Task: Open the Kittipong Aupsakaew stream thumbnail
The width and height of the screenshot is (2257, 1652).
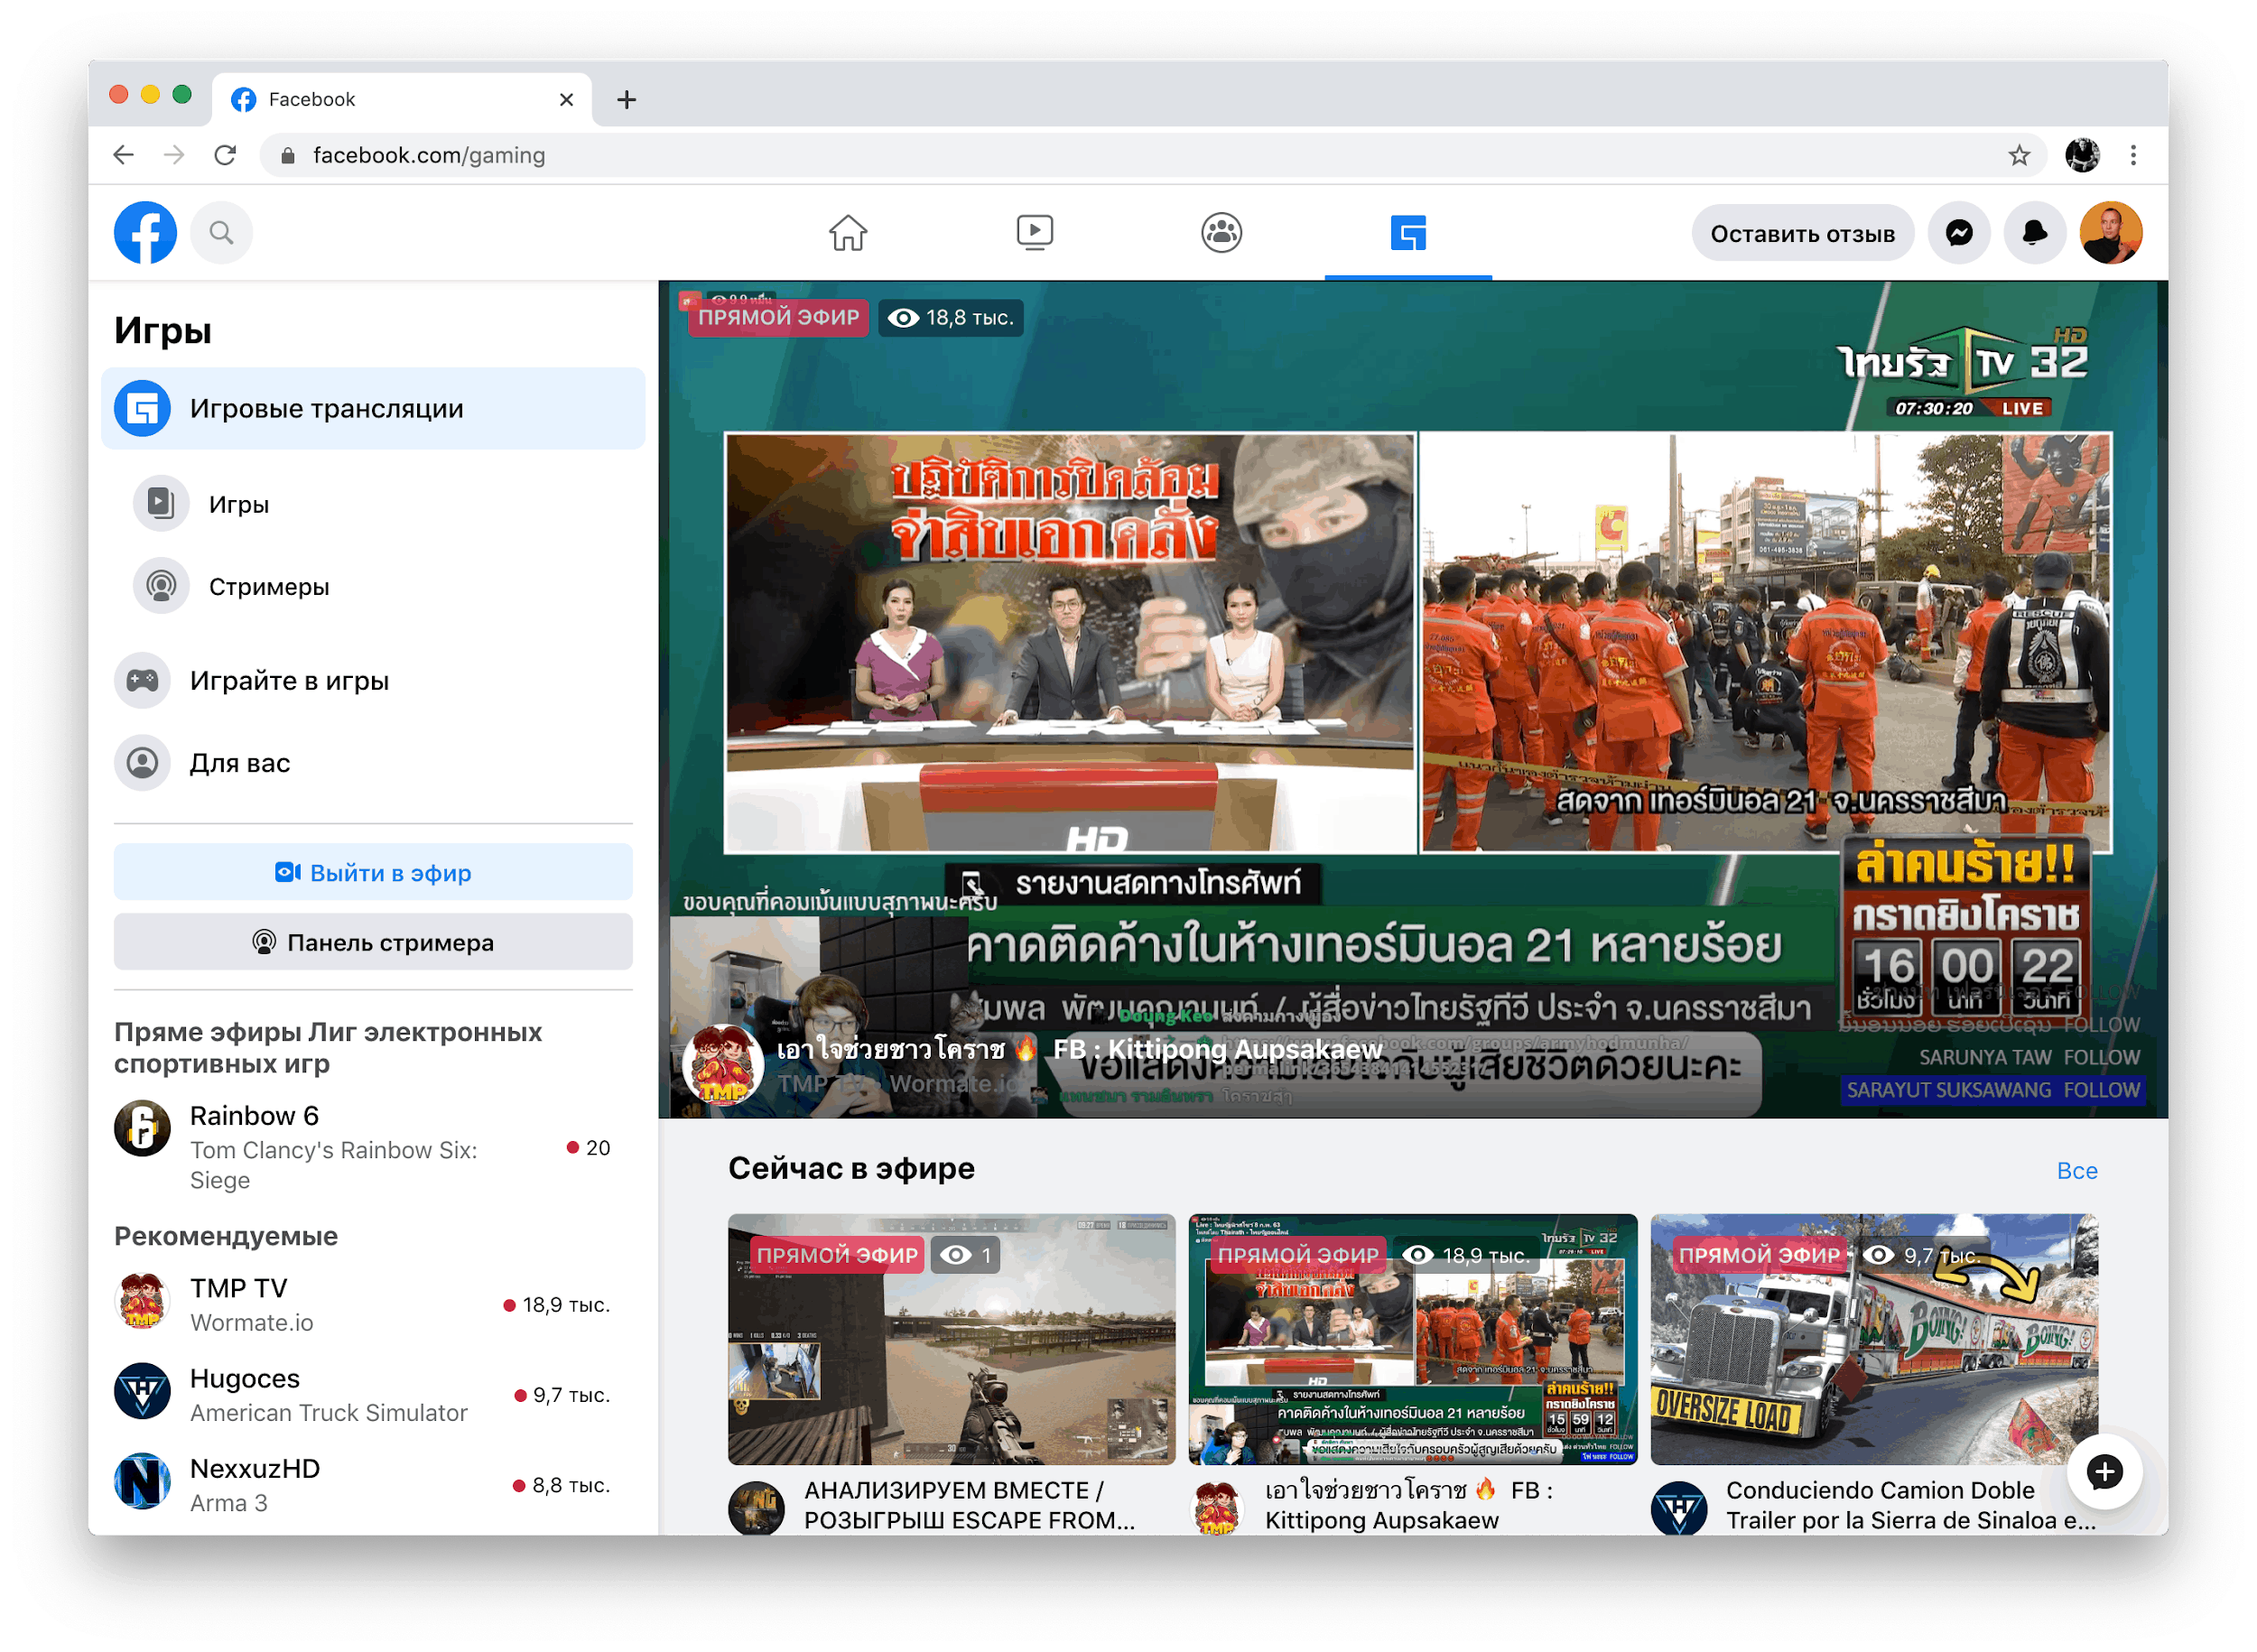Action: (1412, 1339)
